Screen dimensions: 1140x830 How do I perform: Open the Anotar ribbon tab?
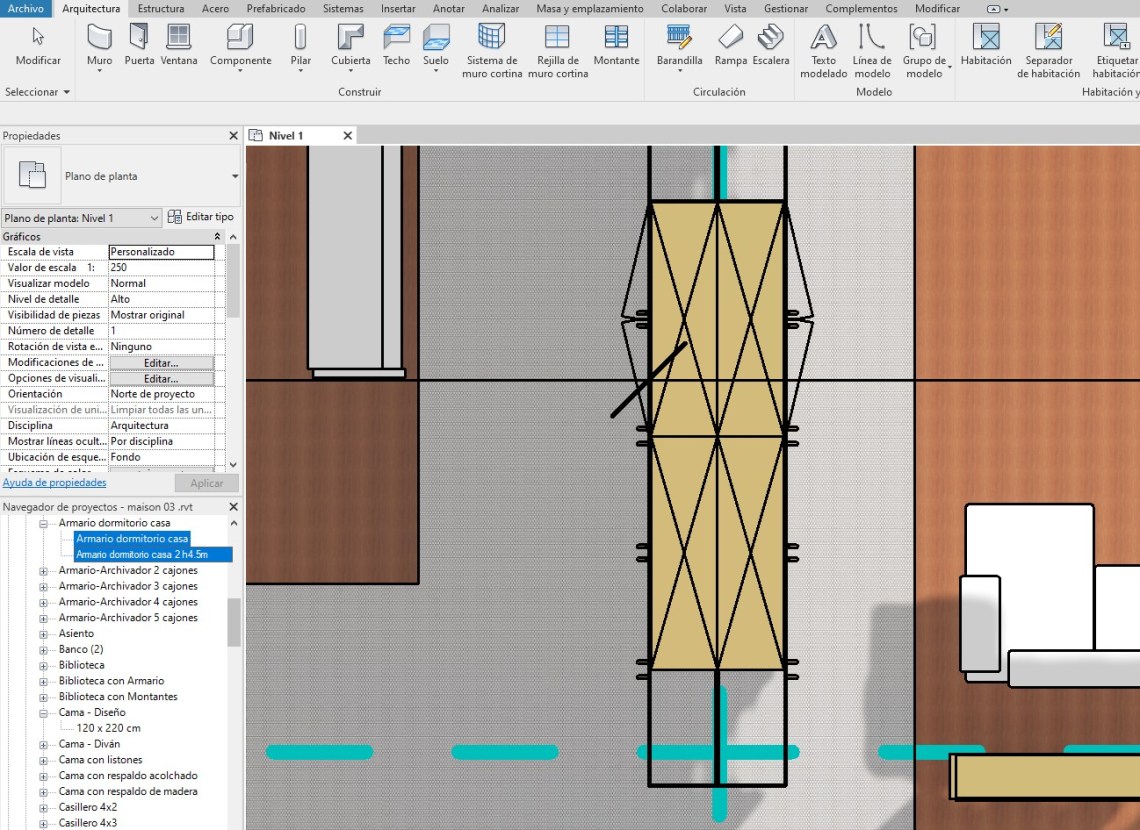click(x=449, y=9)
